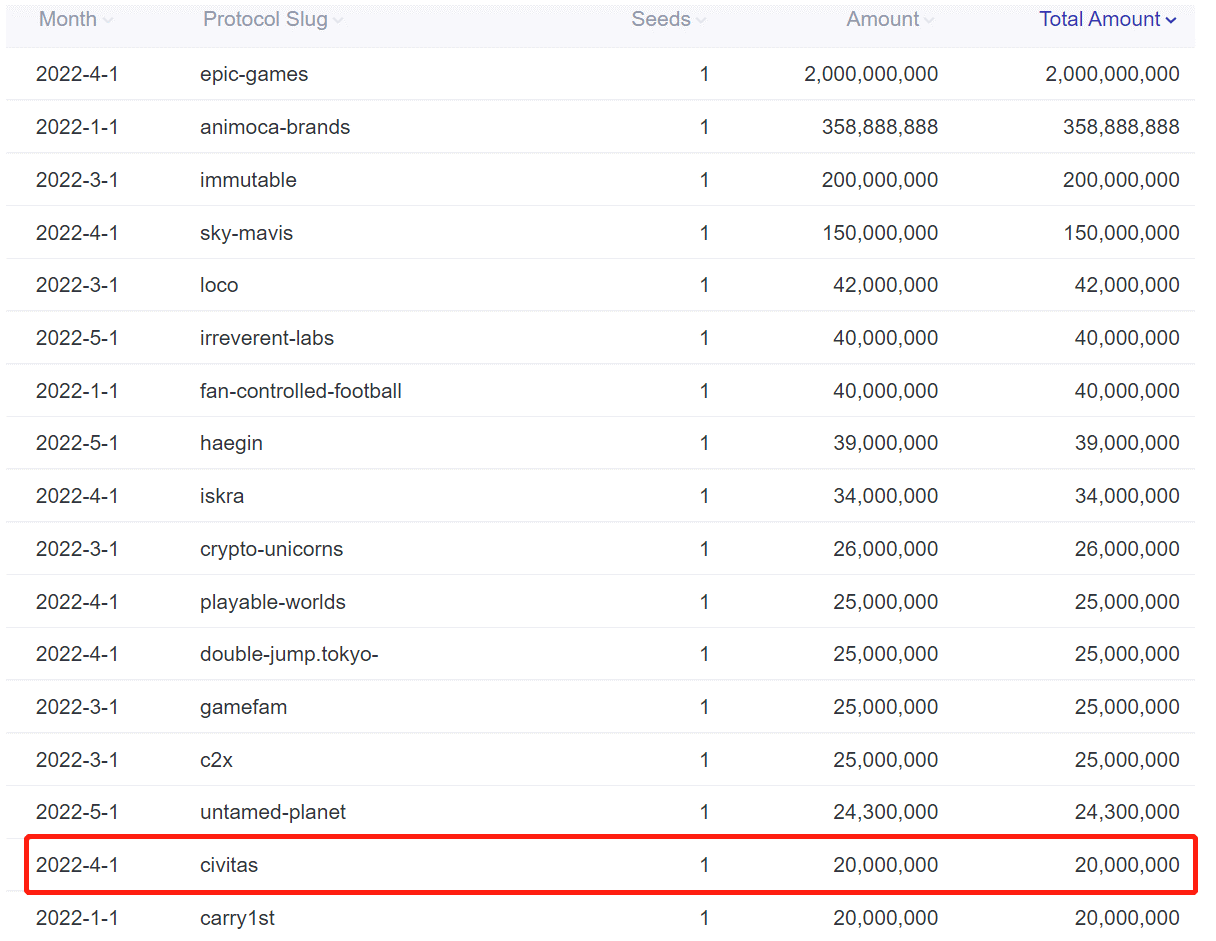This screenshot has width=1216, height=941.
Task: Select the 25,000,000 Amount for c2x
Action: (886, 760)
